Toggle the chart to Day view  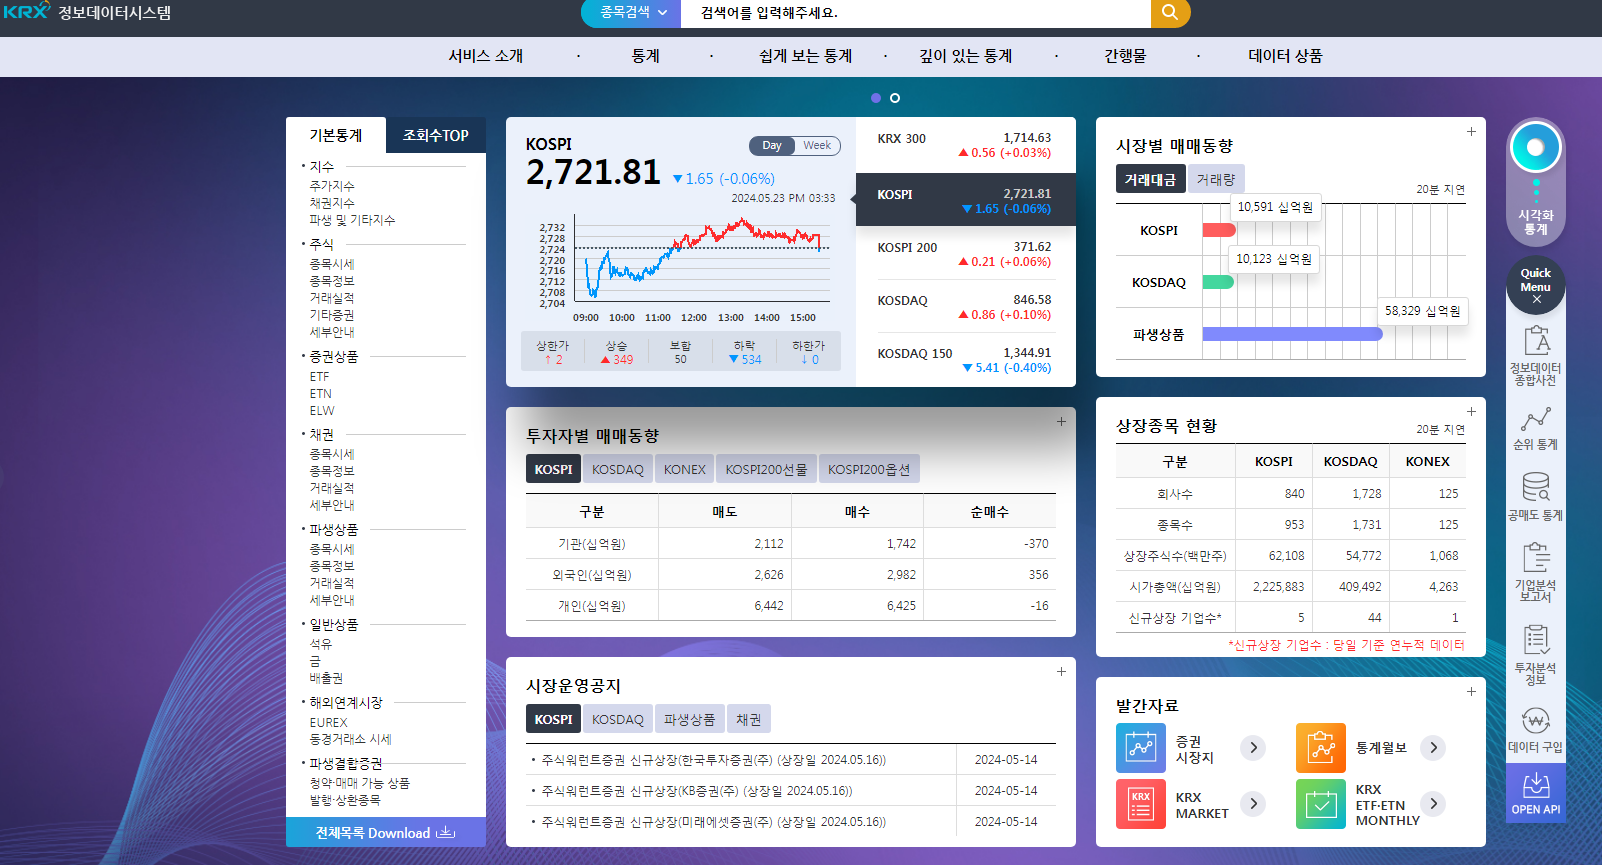click(772, 145)
